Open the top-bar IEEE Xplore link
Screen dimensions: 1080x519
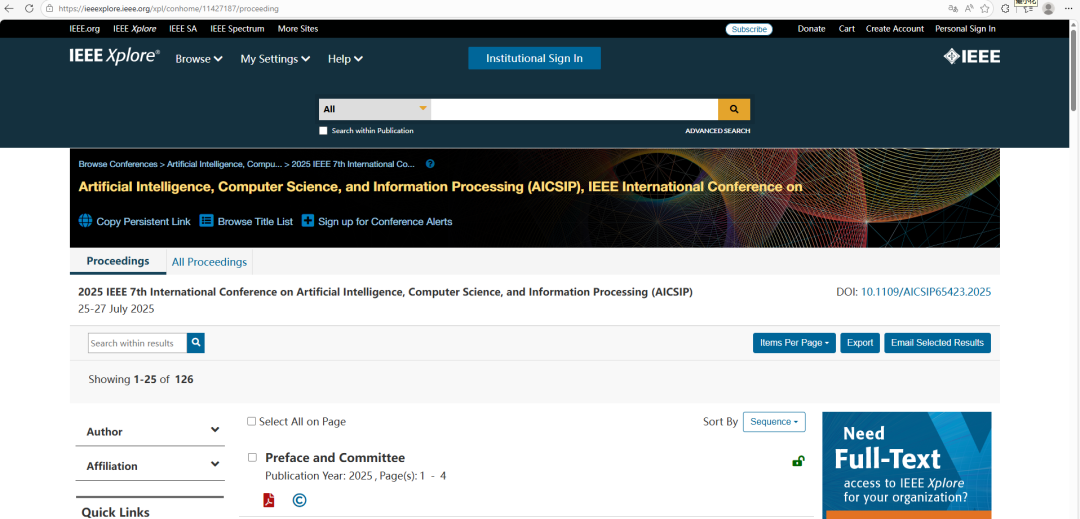[135, 29]
